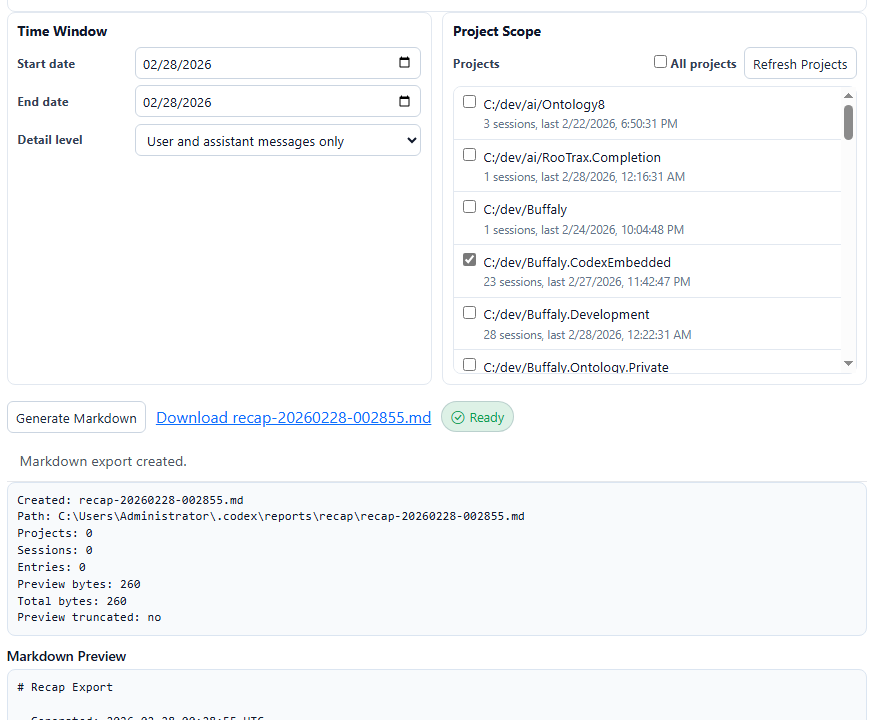Expand the Detail level dropdown

tap(278, 141)
